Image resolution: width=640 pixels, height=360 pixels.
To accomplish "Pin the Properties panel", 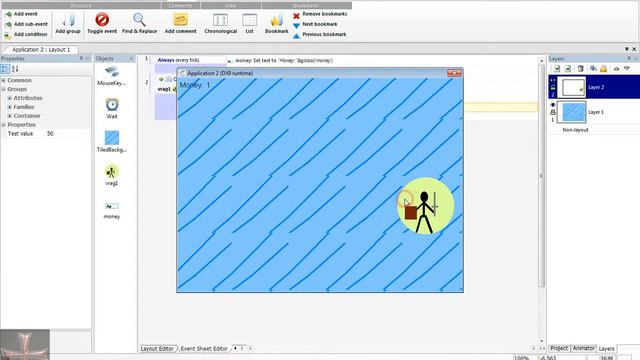I will [81, 59].
